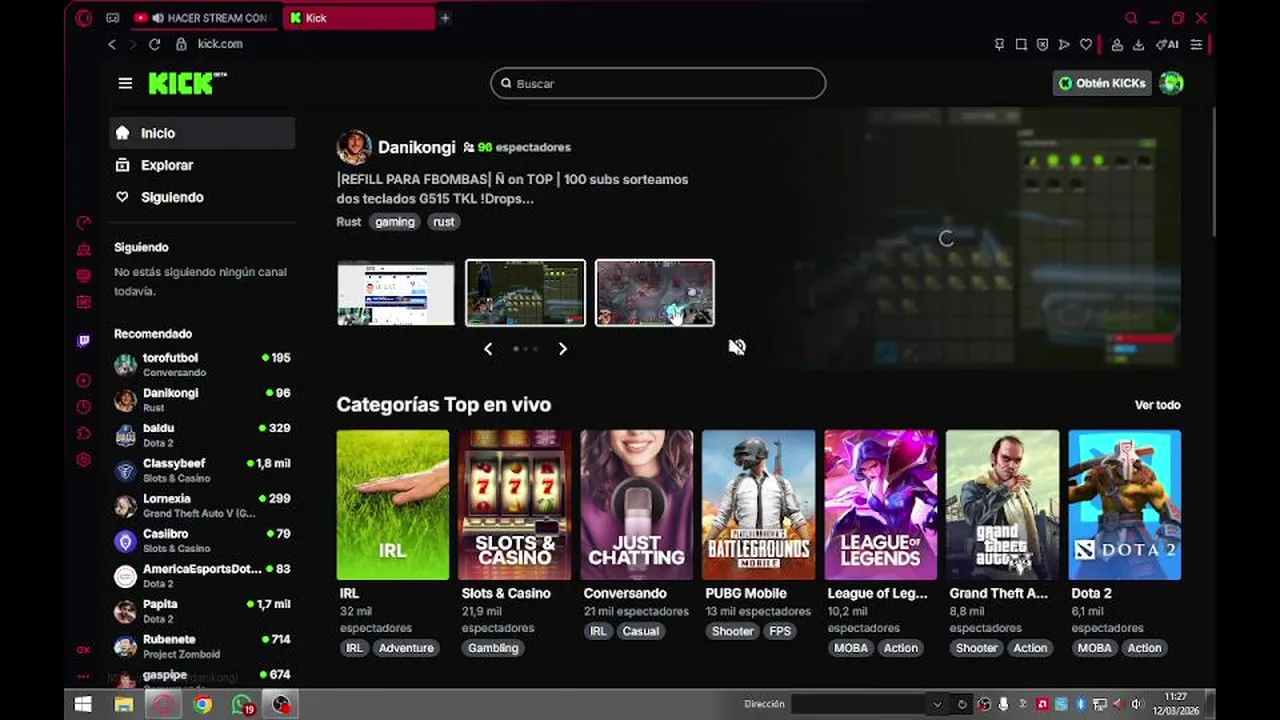This screenshot has width=1280, height=720.
Task: Click the Gambling tag under Slots & Casino
Action: point(494,648)
